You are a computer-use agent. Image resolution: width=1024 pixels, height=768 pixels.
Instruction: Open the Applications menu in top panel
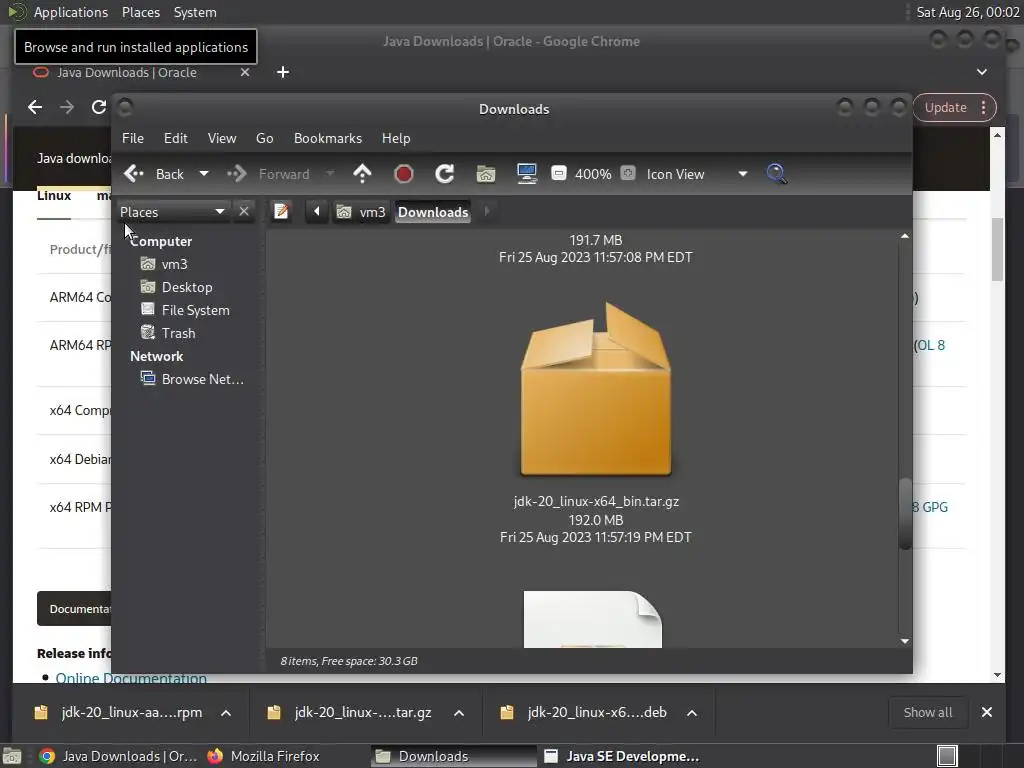pyautogui.click(x=71, y=12)
